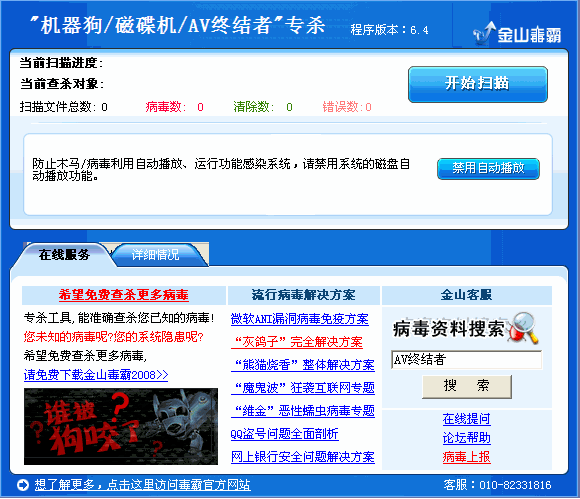Click the magnifier bug search icon

click(x=524, y=328)
